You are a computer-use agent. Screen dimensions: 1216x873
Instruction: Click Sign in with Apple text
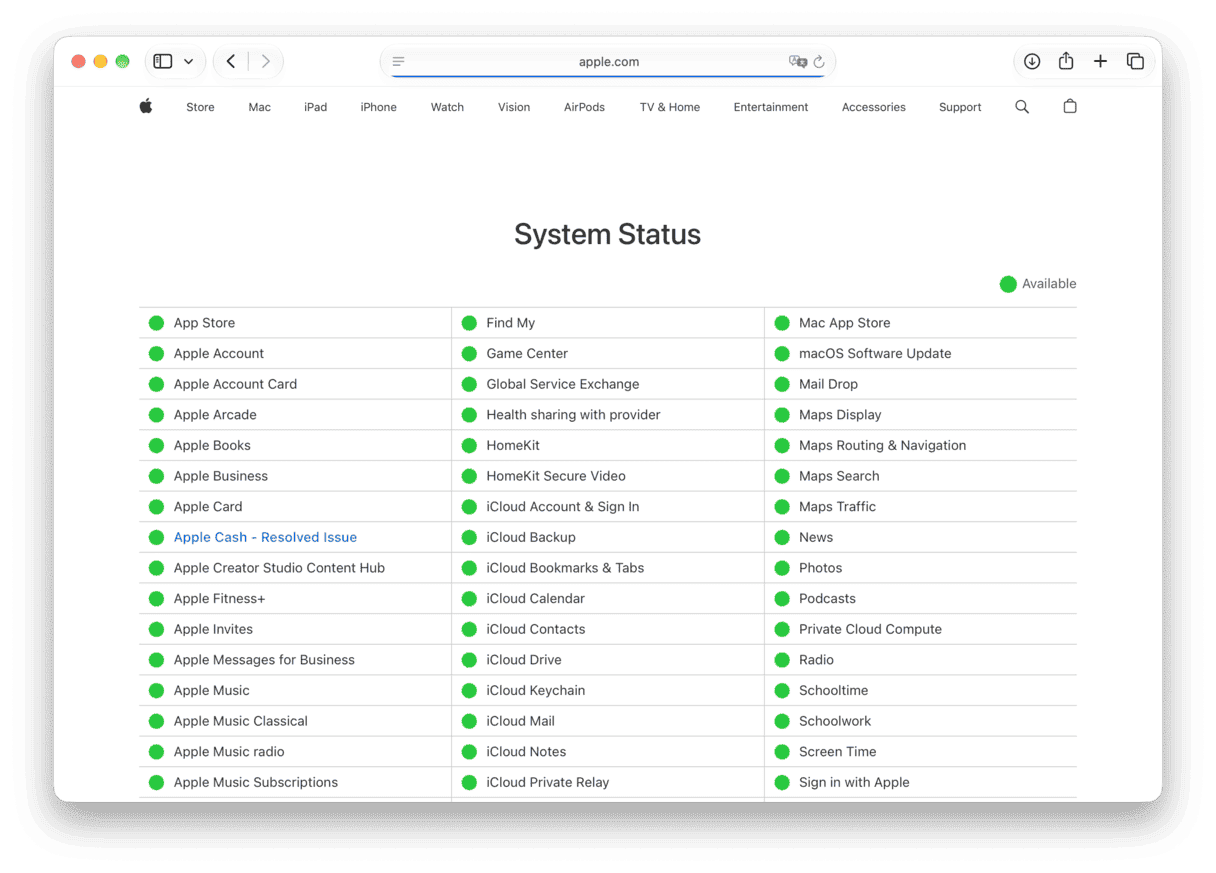(854, 783)
